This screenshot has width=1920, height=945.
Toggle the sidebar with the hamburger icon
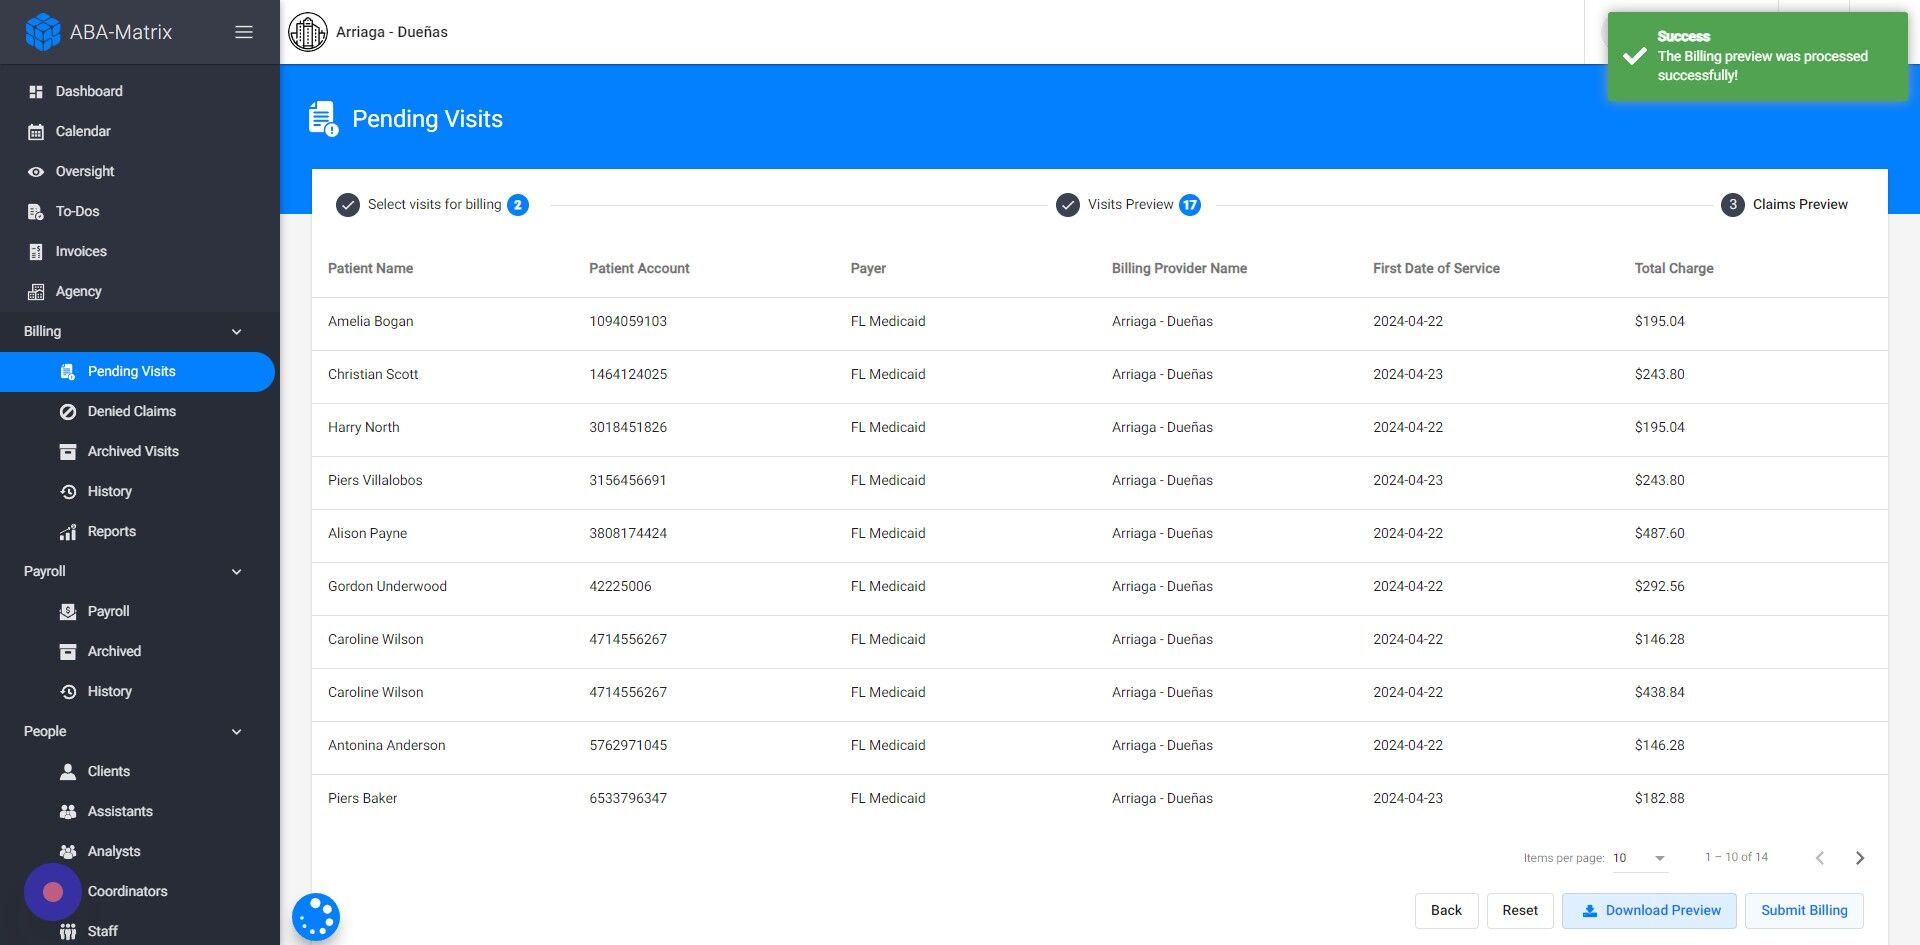pyautogui.click(x=243, y=31)
